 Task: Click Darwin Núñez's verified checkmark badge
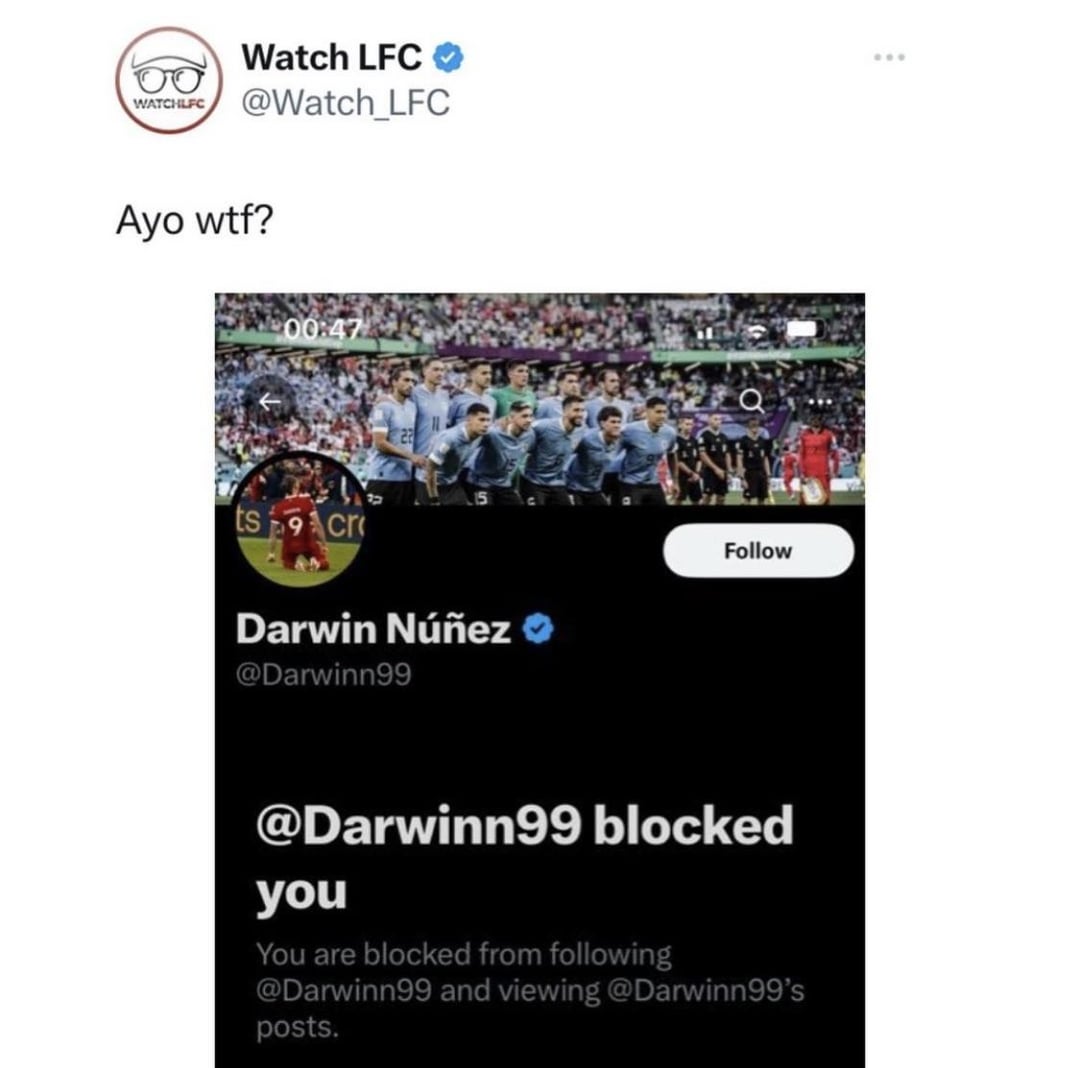(x=538, y=629)
